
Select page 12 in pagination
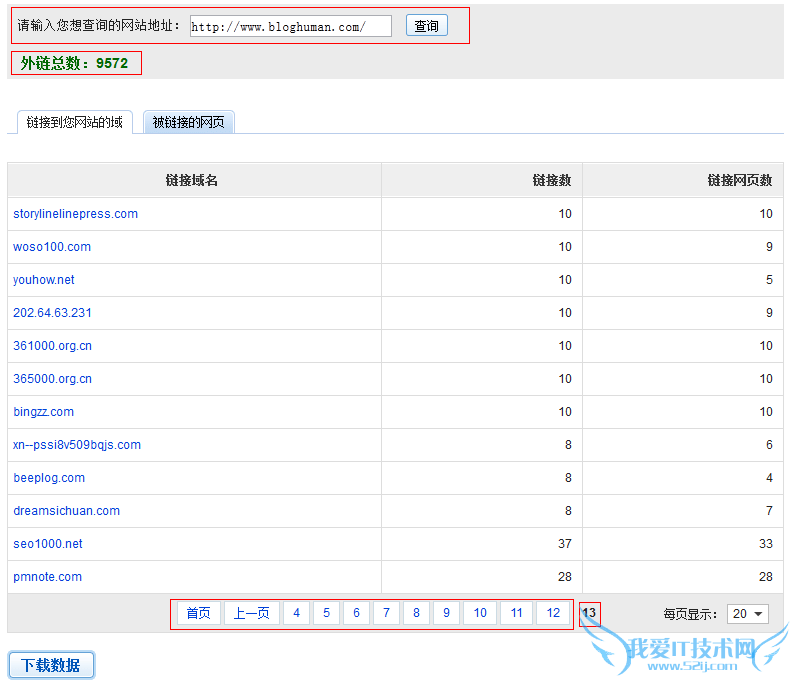[x=553, y=613]
